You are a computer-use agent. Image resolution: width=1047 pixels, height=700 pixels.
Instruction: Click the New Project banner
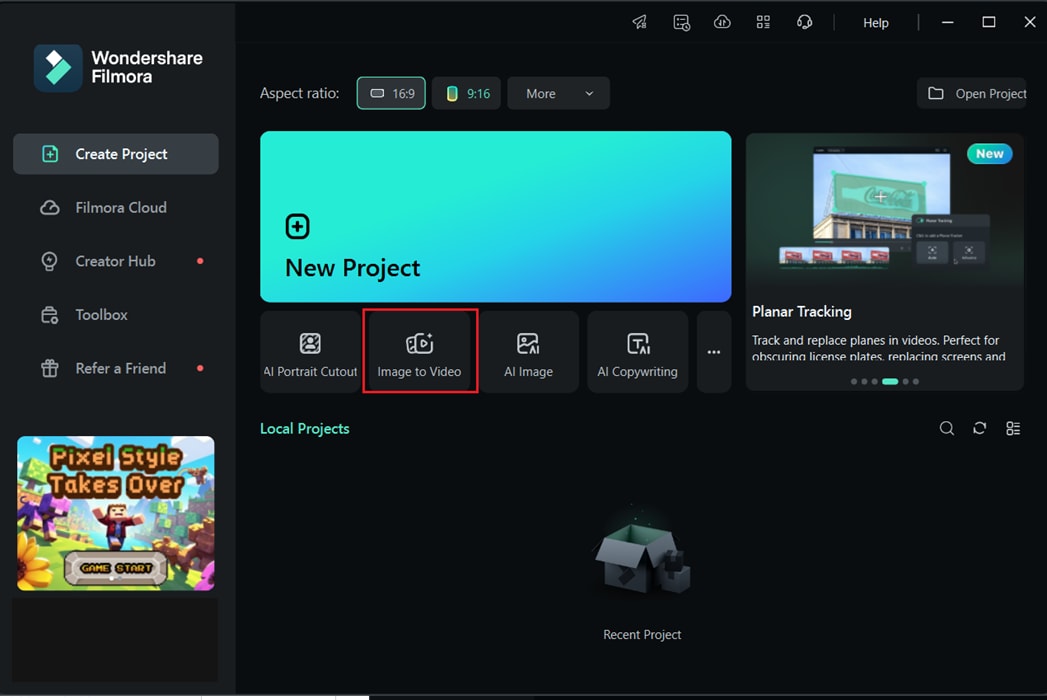click(x=495, y=216)
